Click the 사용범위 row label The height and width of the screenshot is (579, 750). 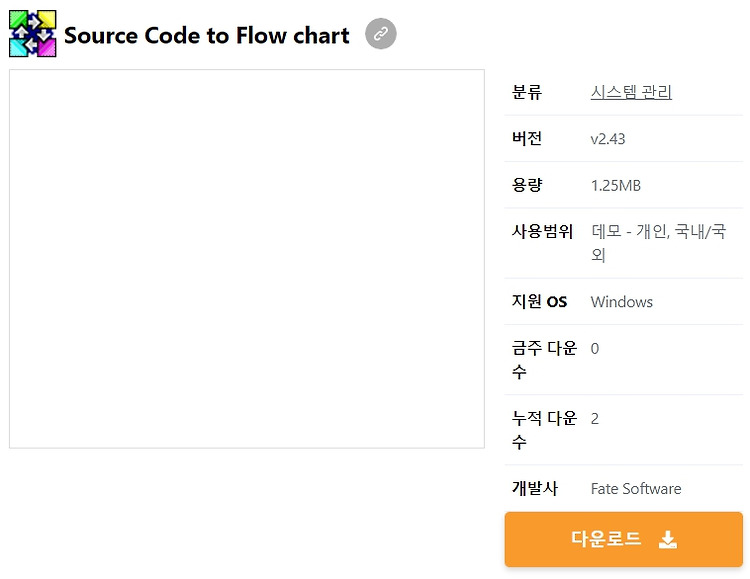(542, 232)
